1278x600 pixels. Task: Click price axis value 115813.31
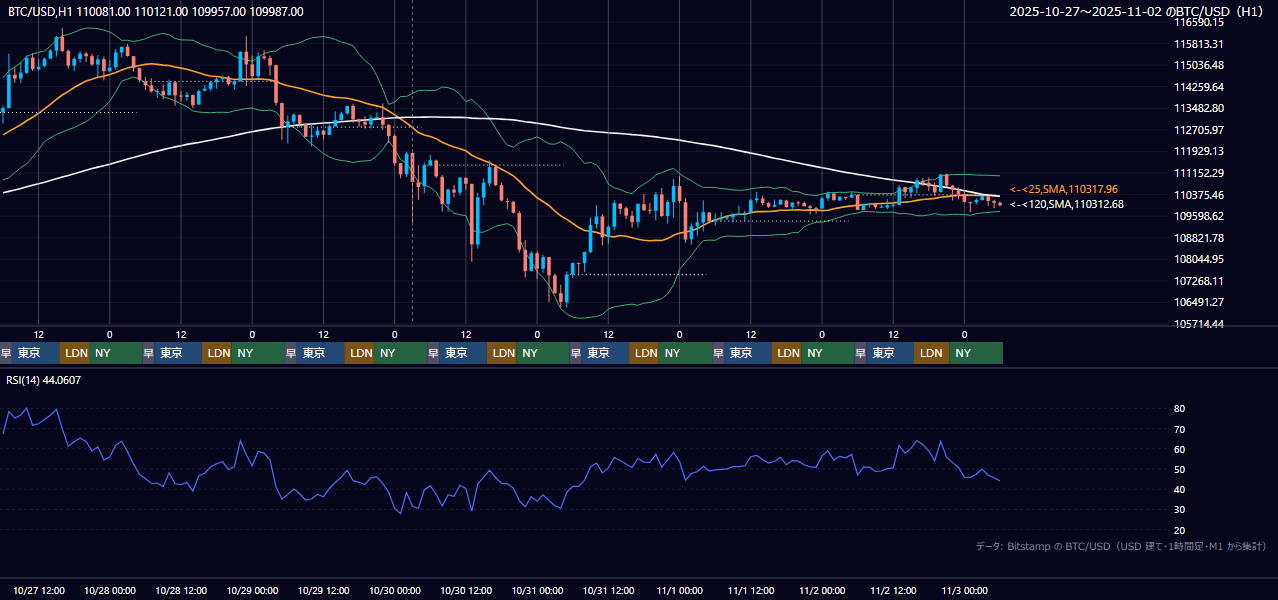1198,44
